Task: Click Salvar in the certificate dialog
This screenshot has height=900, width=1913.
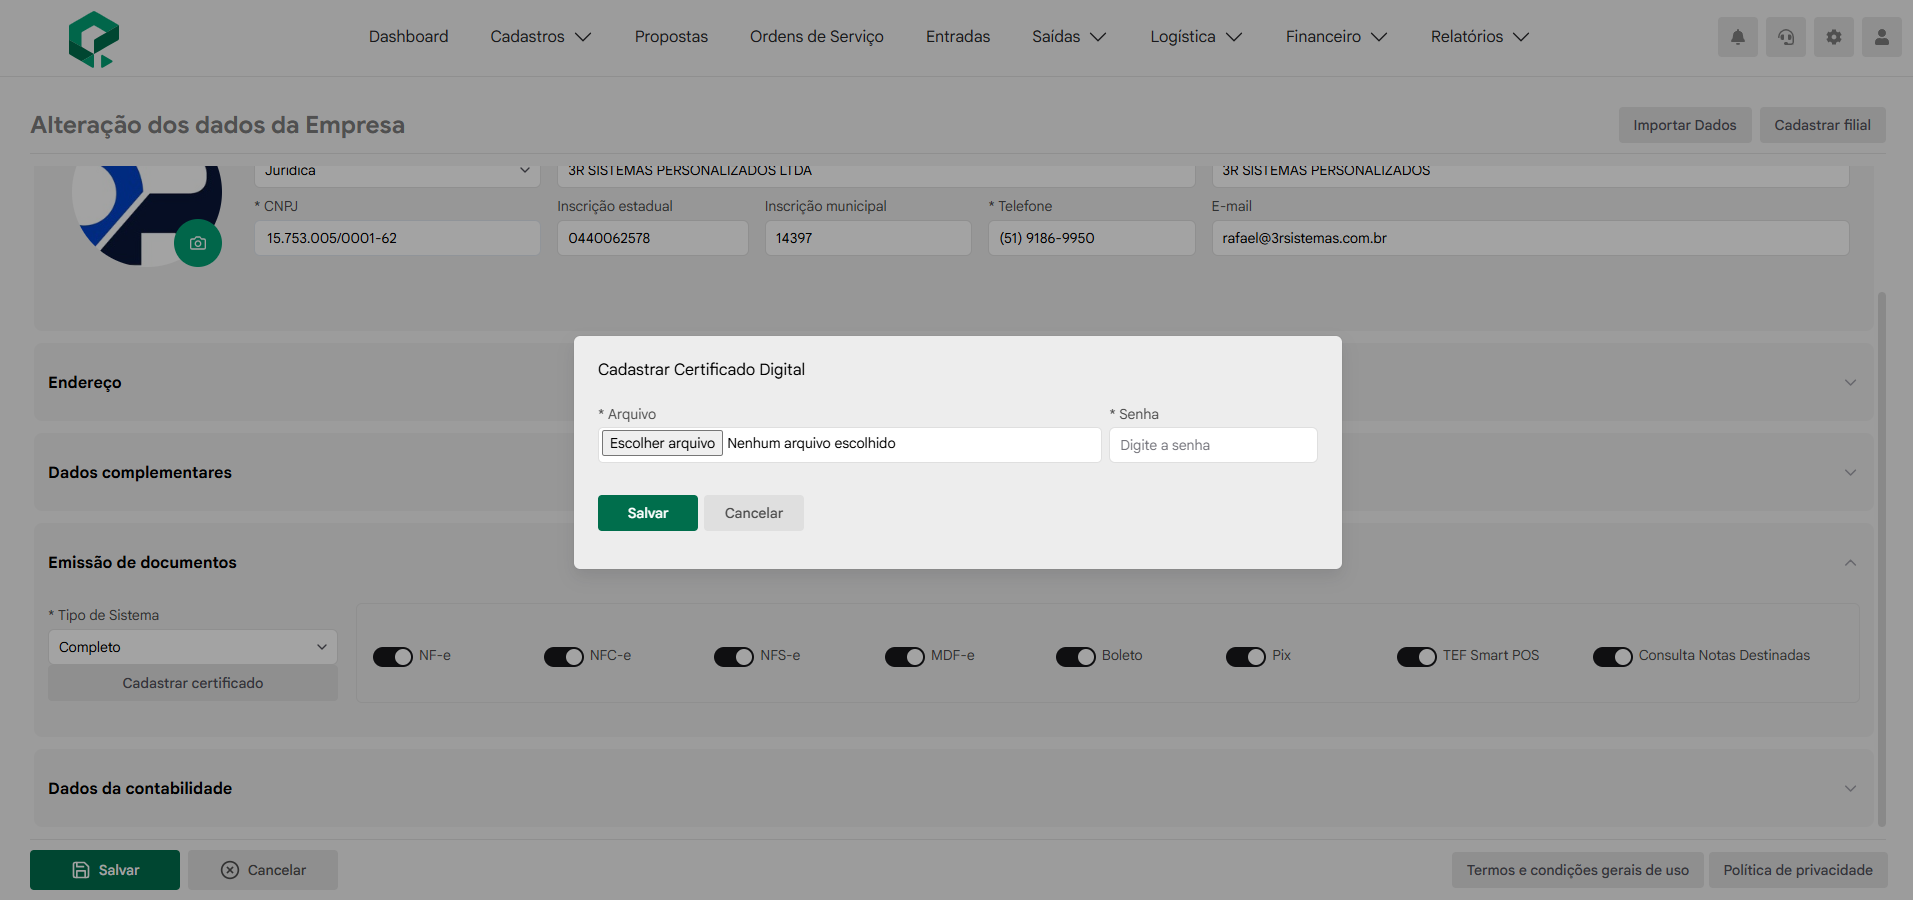Action: pos(648,513)
